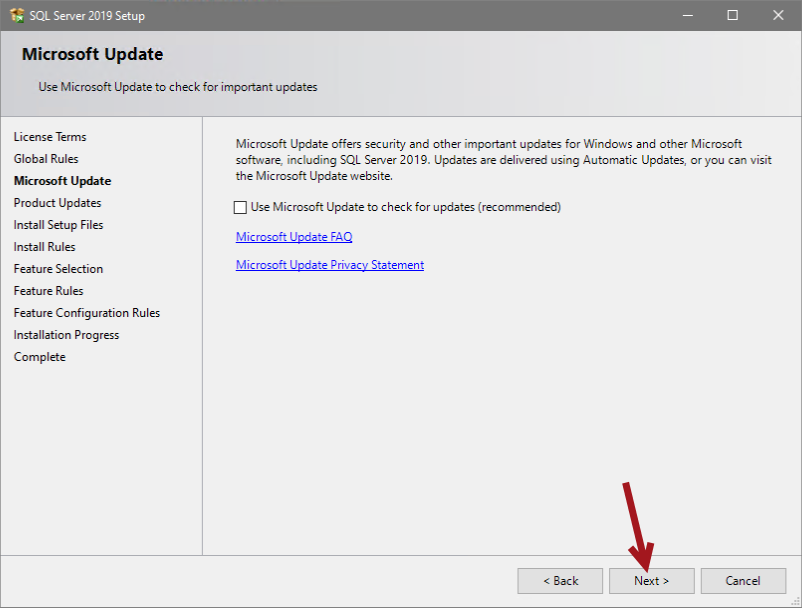Select Product Updates step in sidebar
Screen dimensions: 802x608
pyautogui.click(x=57, y=203)
